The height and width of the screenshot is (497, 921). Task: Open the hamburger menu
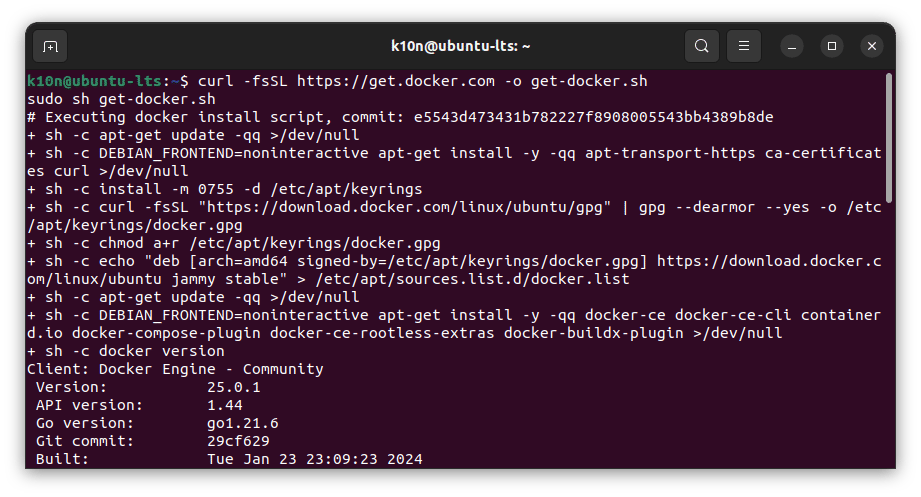tap(743, 46)
